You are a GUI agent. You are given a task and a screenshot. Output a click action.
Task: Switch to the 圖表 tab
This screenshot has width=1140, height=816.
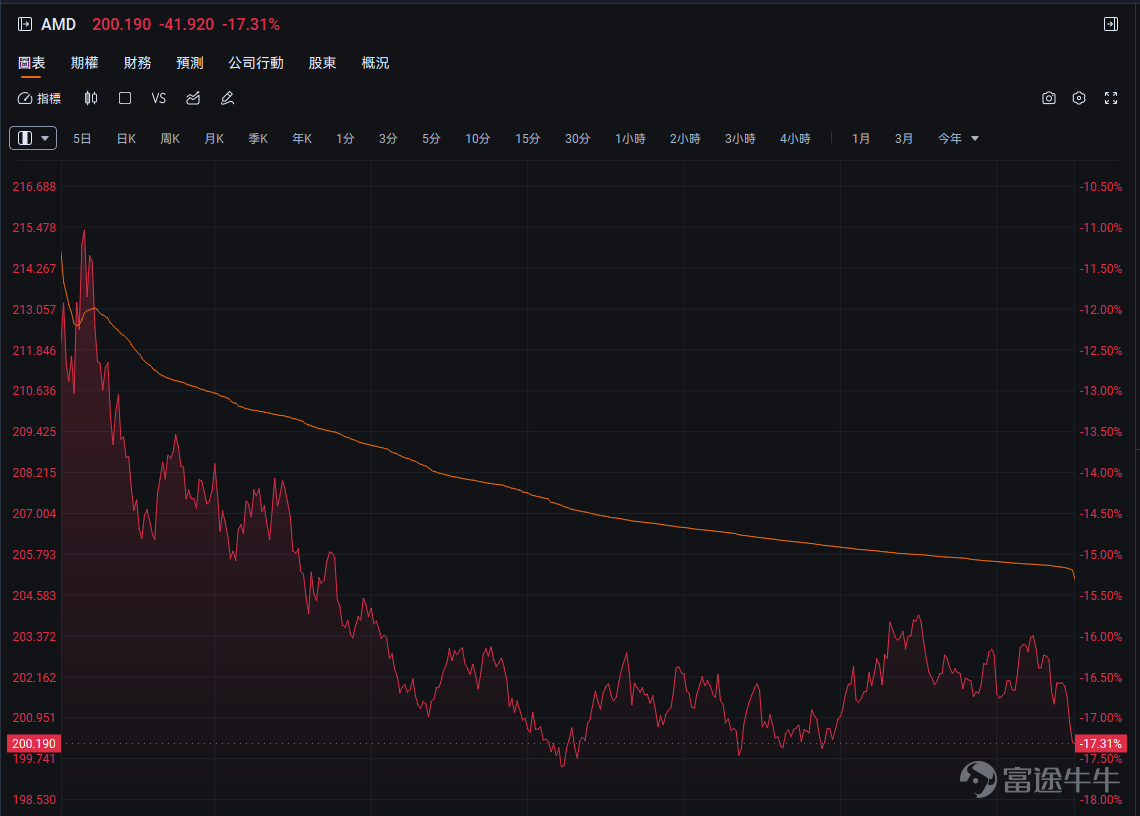31,63
